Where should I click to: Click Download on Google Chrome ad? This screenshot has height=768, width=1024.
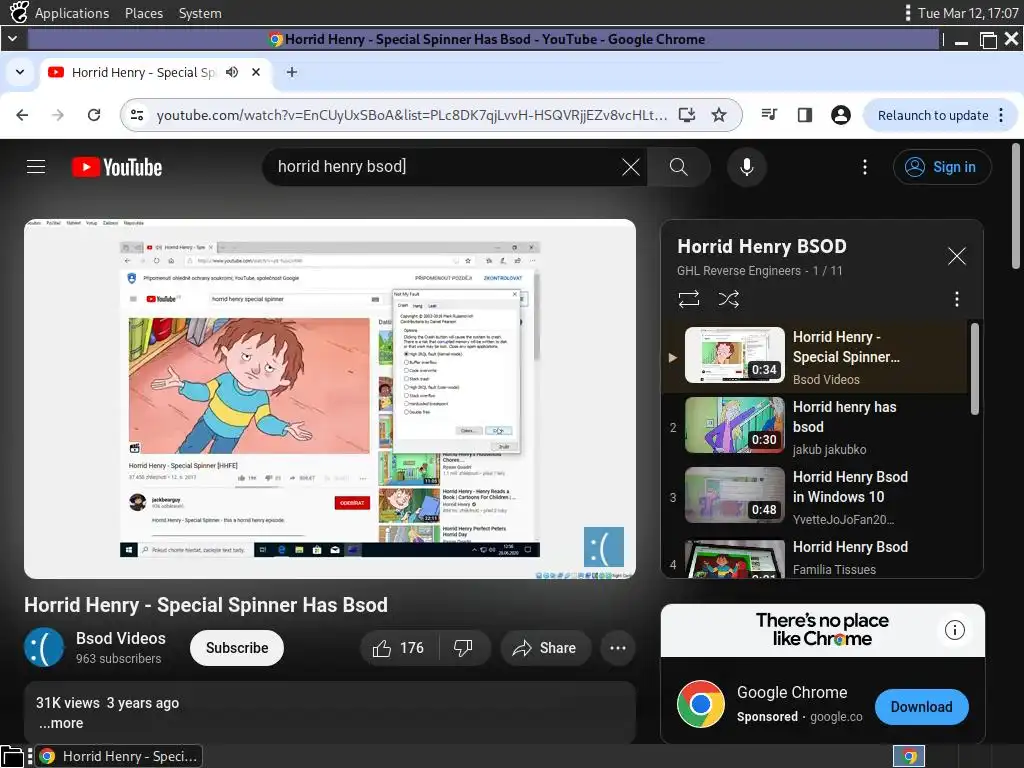point(921,707)
